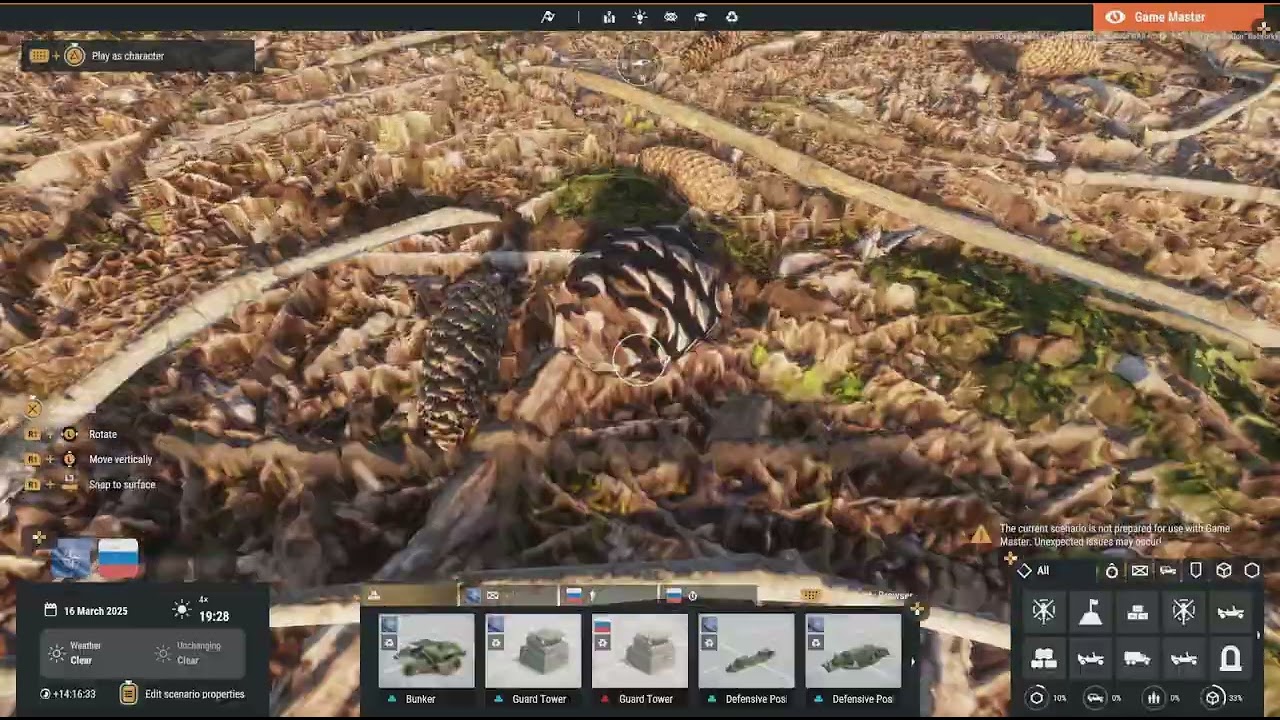1280x720 pixels.
Task: Click the Move vertically control hint
Action: 120,460
